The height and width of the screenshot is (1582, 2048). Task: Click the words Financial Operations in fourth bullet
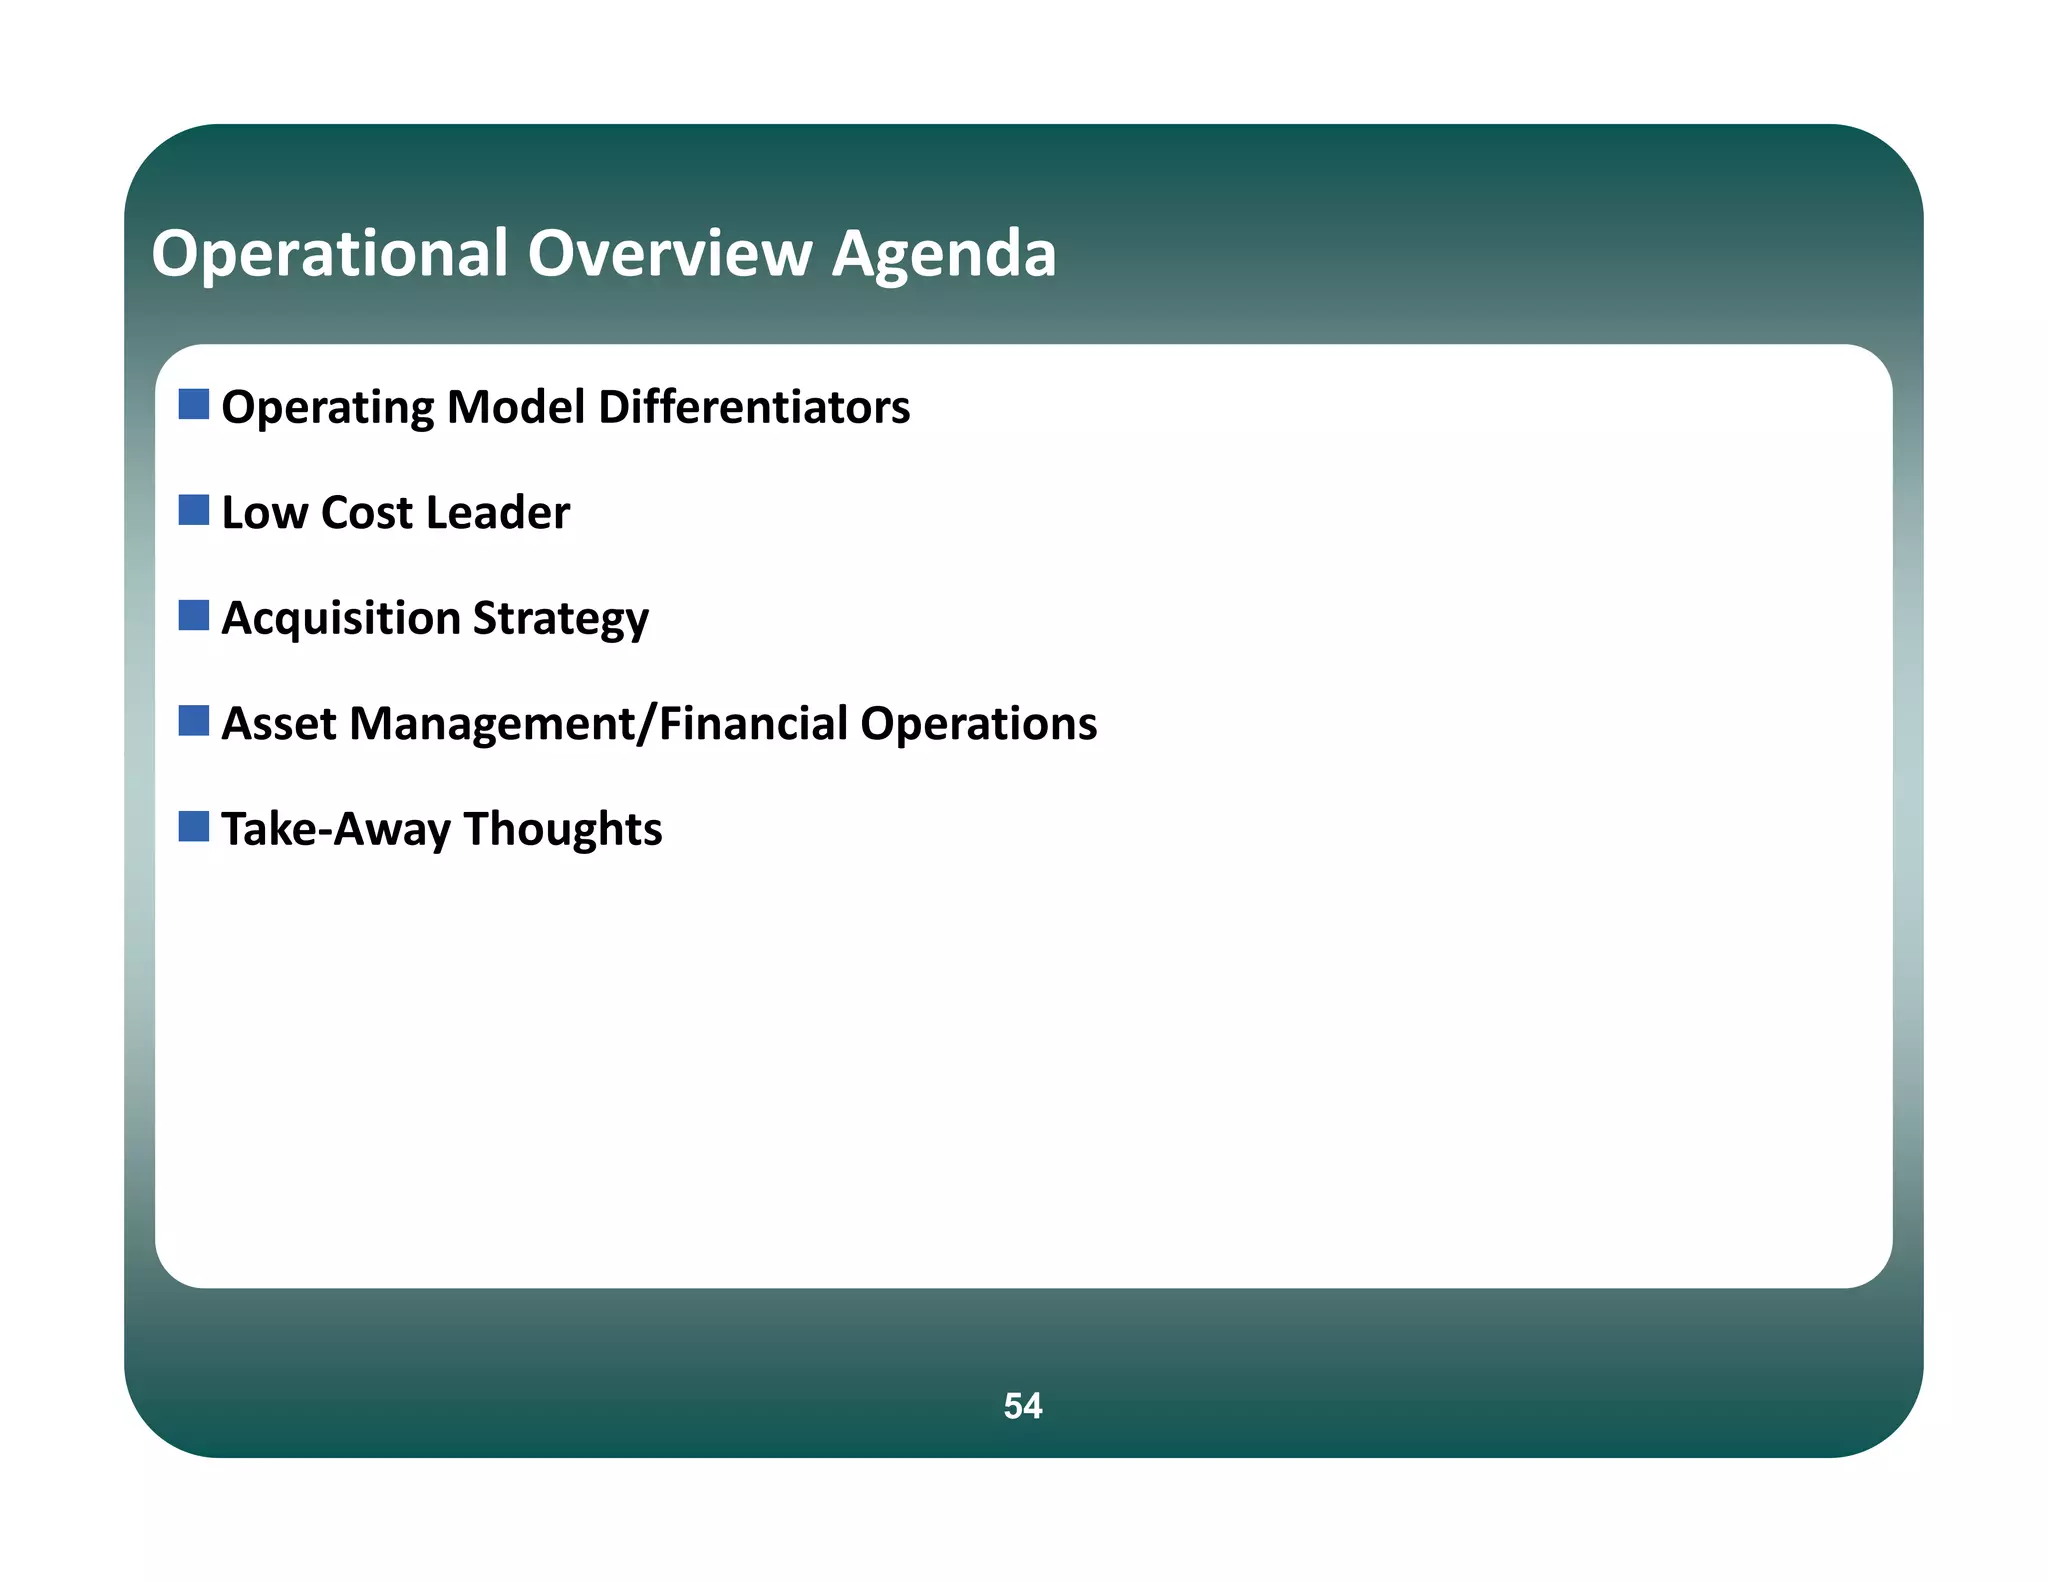(878, 724)
